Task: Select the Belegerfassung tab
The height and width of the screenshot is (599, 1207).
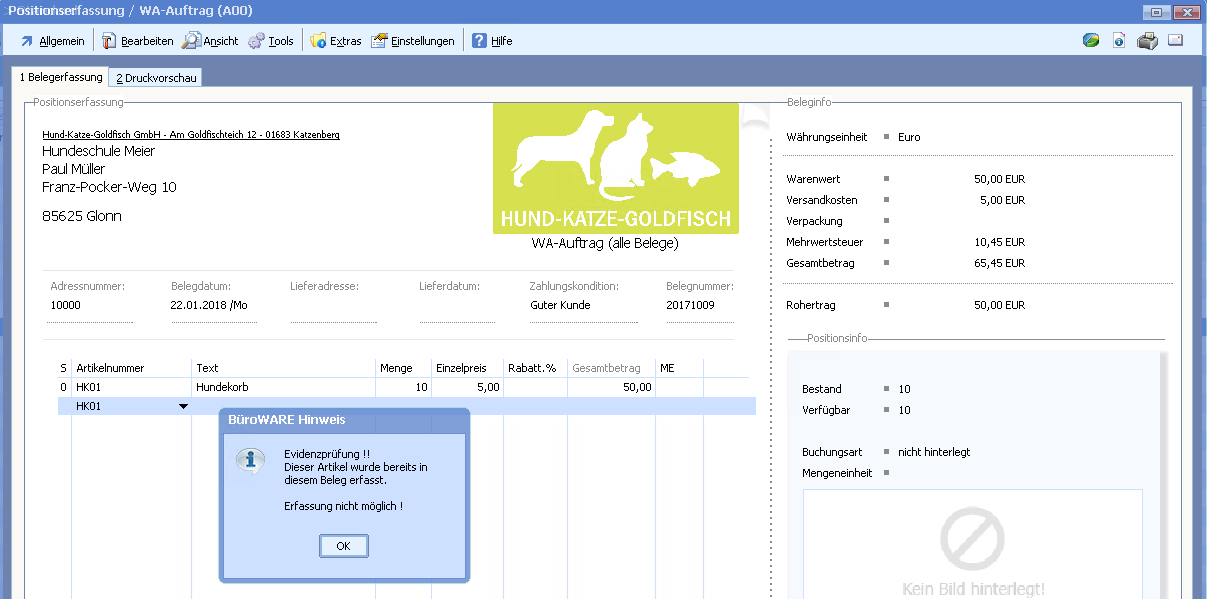Action: tap(61, 78)
